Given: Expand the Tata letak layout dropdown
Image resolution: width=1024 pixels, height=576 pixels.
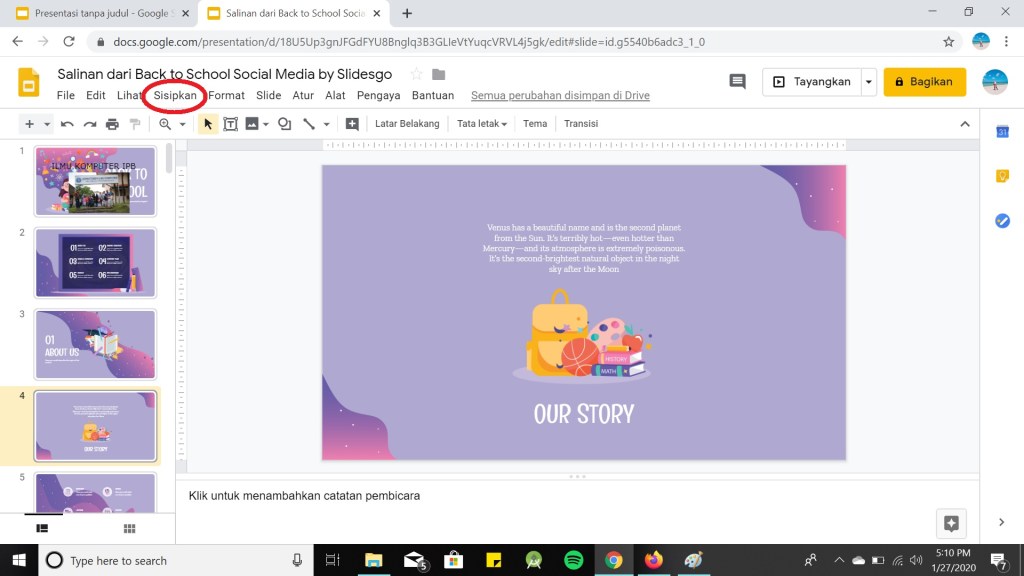Looking at the screenshot, I should coord(482,124).
